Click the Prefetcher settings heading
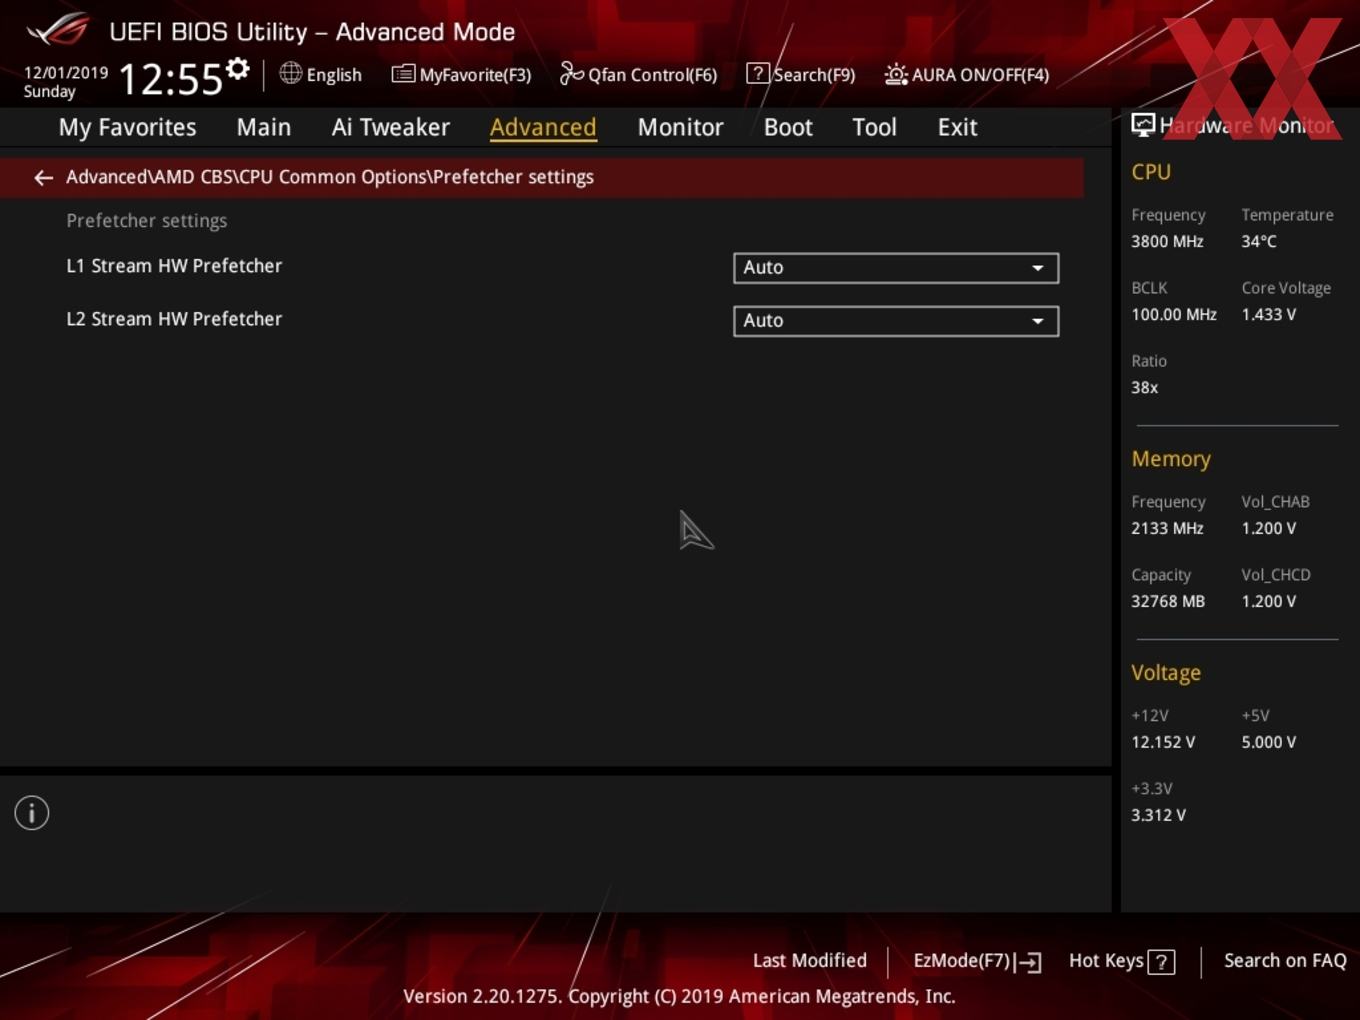 click(x=147, y=221)
